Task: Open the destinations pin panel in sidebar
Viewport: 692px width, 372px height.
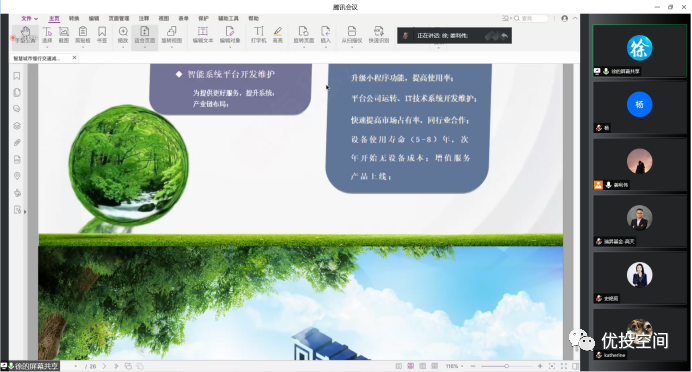Action: pos(17,176)
